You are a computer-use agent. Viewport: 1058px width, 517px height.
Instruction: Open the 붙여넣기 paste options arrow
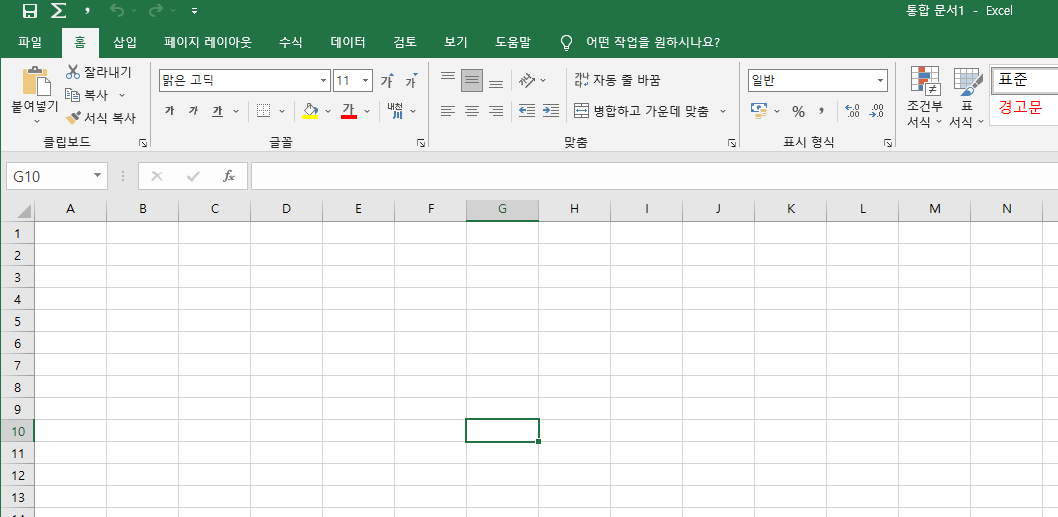point(36,121)
